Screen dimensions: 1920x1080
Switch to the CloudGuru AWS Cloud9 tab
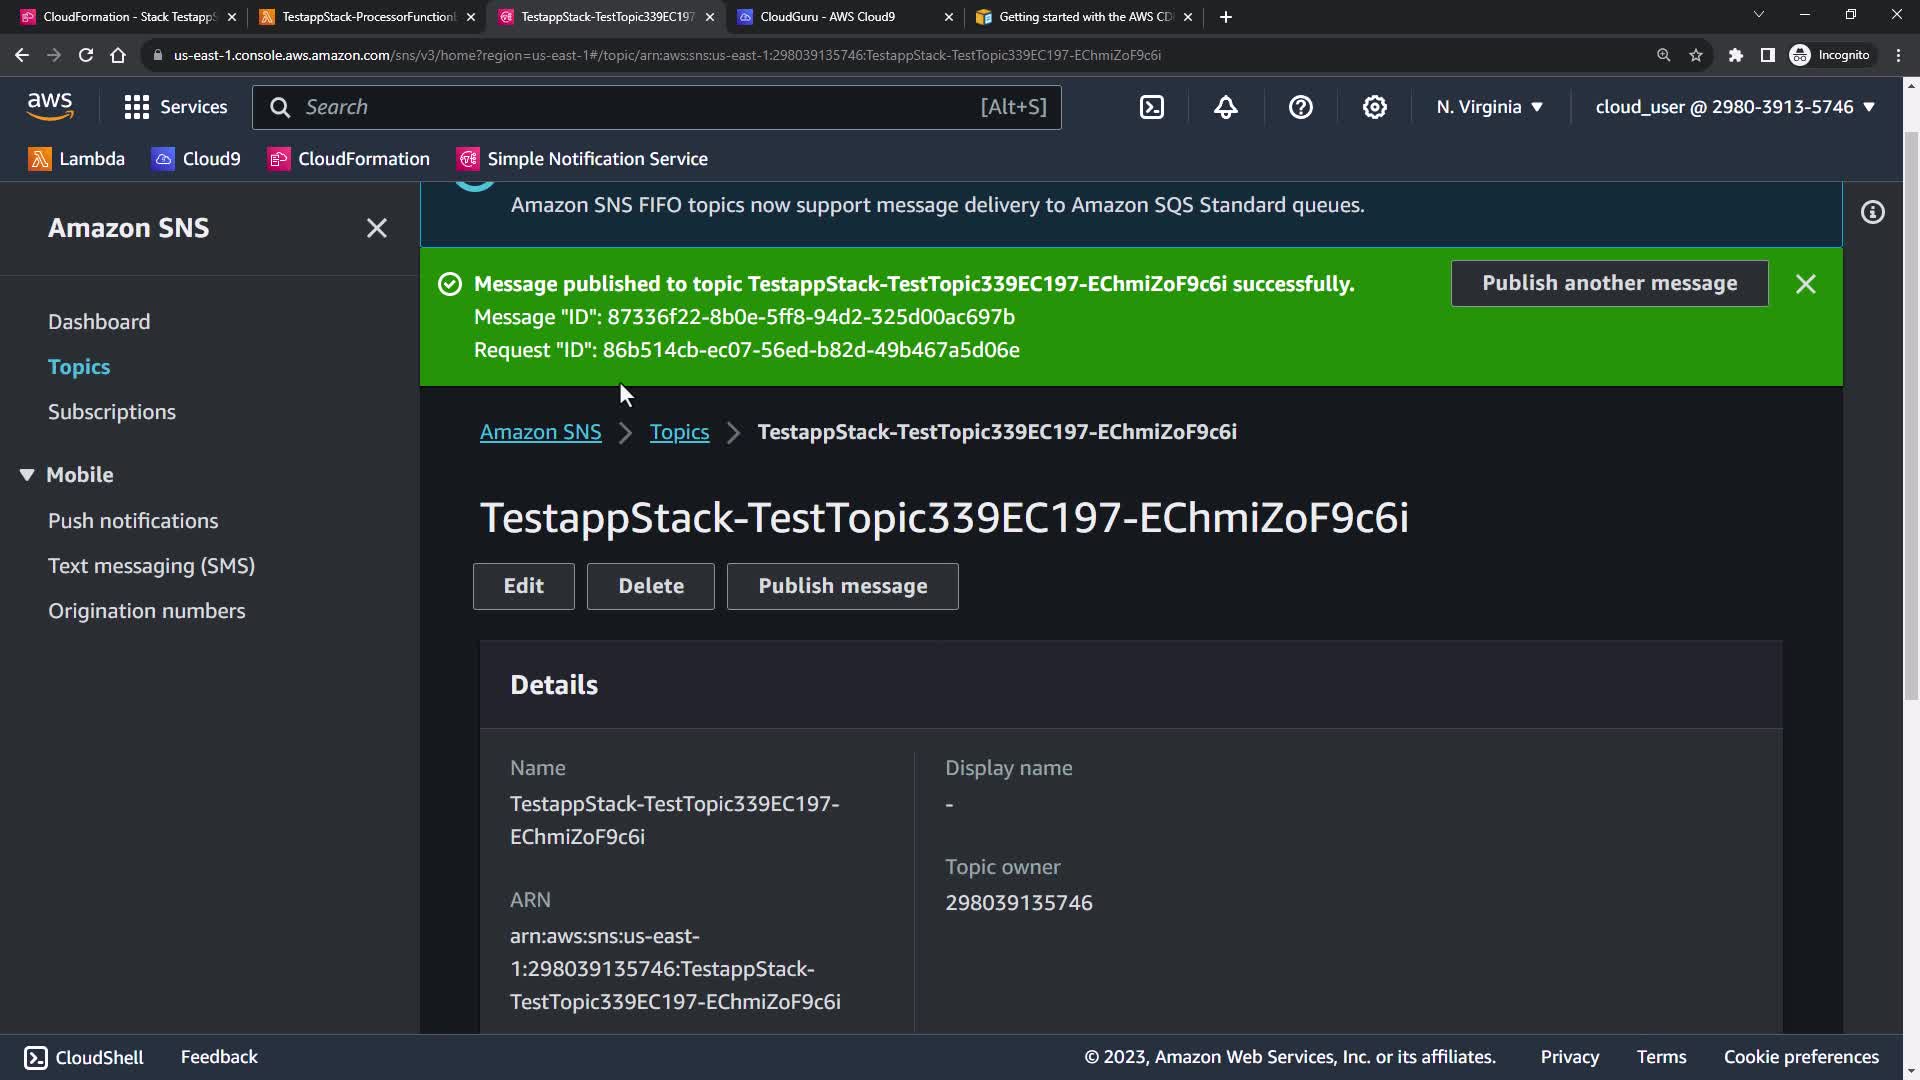[827, 17]
